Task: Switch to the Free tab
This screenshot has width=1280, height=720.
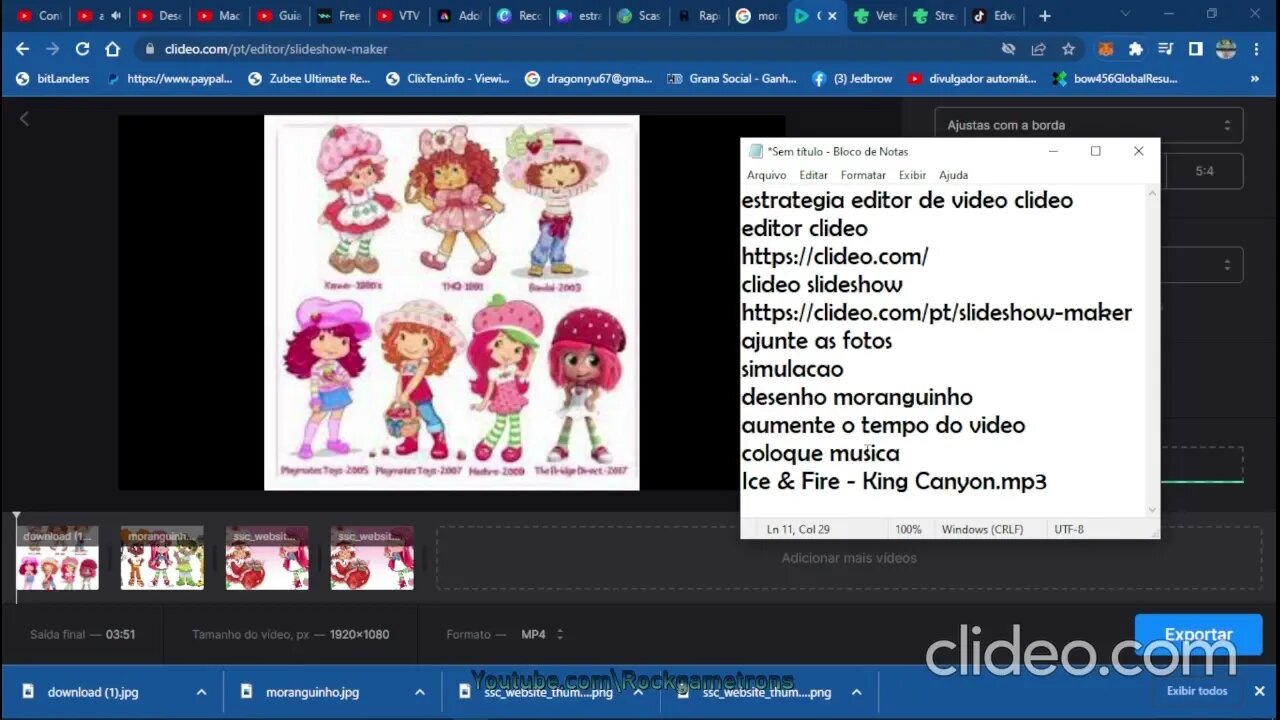Action: coord(338,16)
